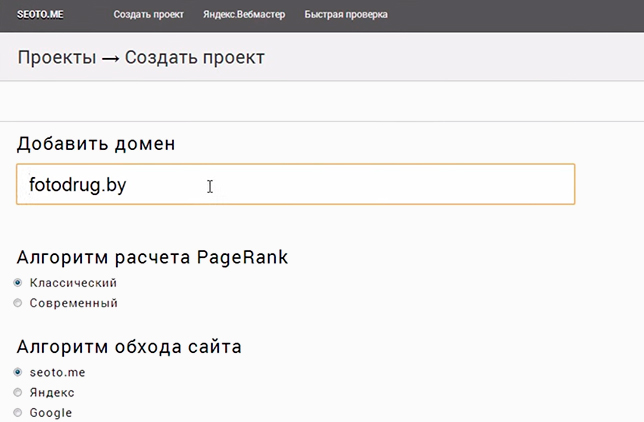
Task: Choose the Яндекс crawl radio circle
Action: pos(18,392)
